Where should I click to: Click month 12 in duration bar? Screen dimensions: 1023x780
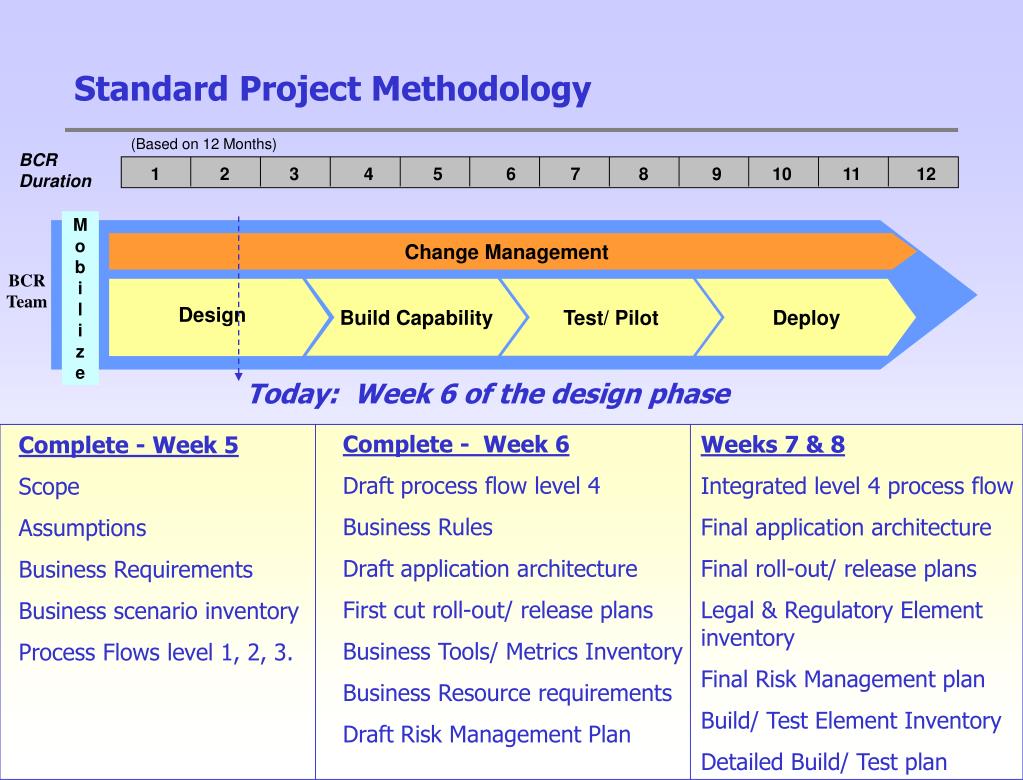point(924,173)
